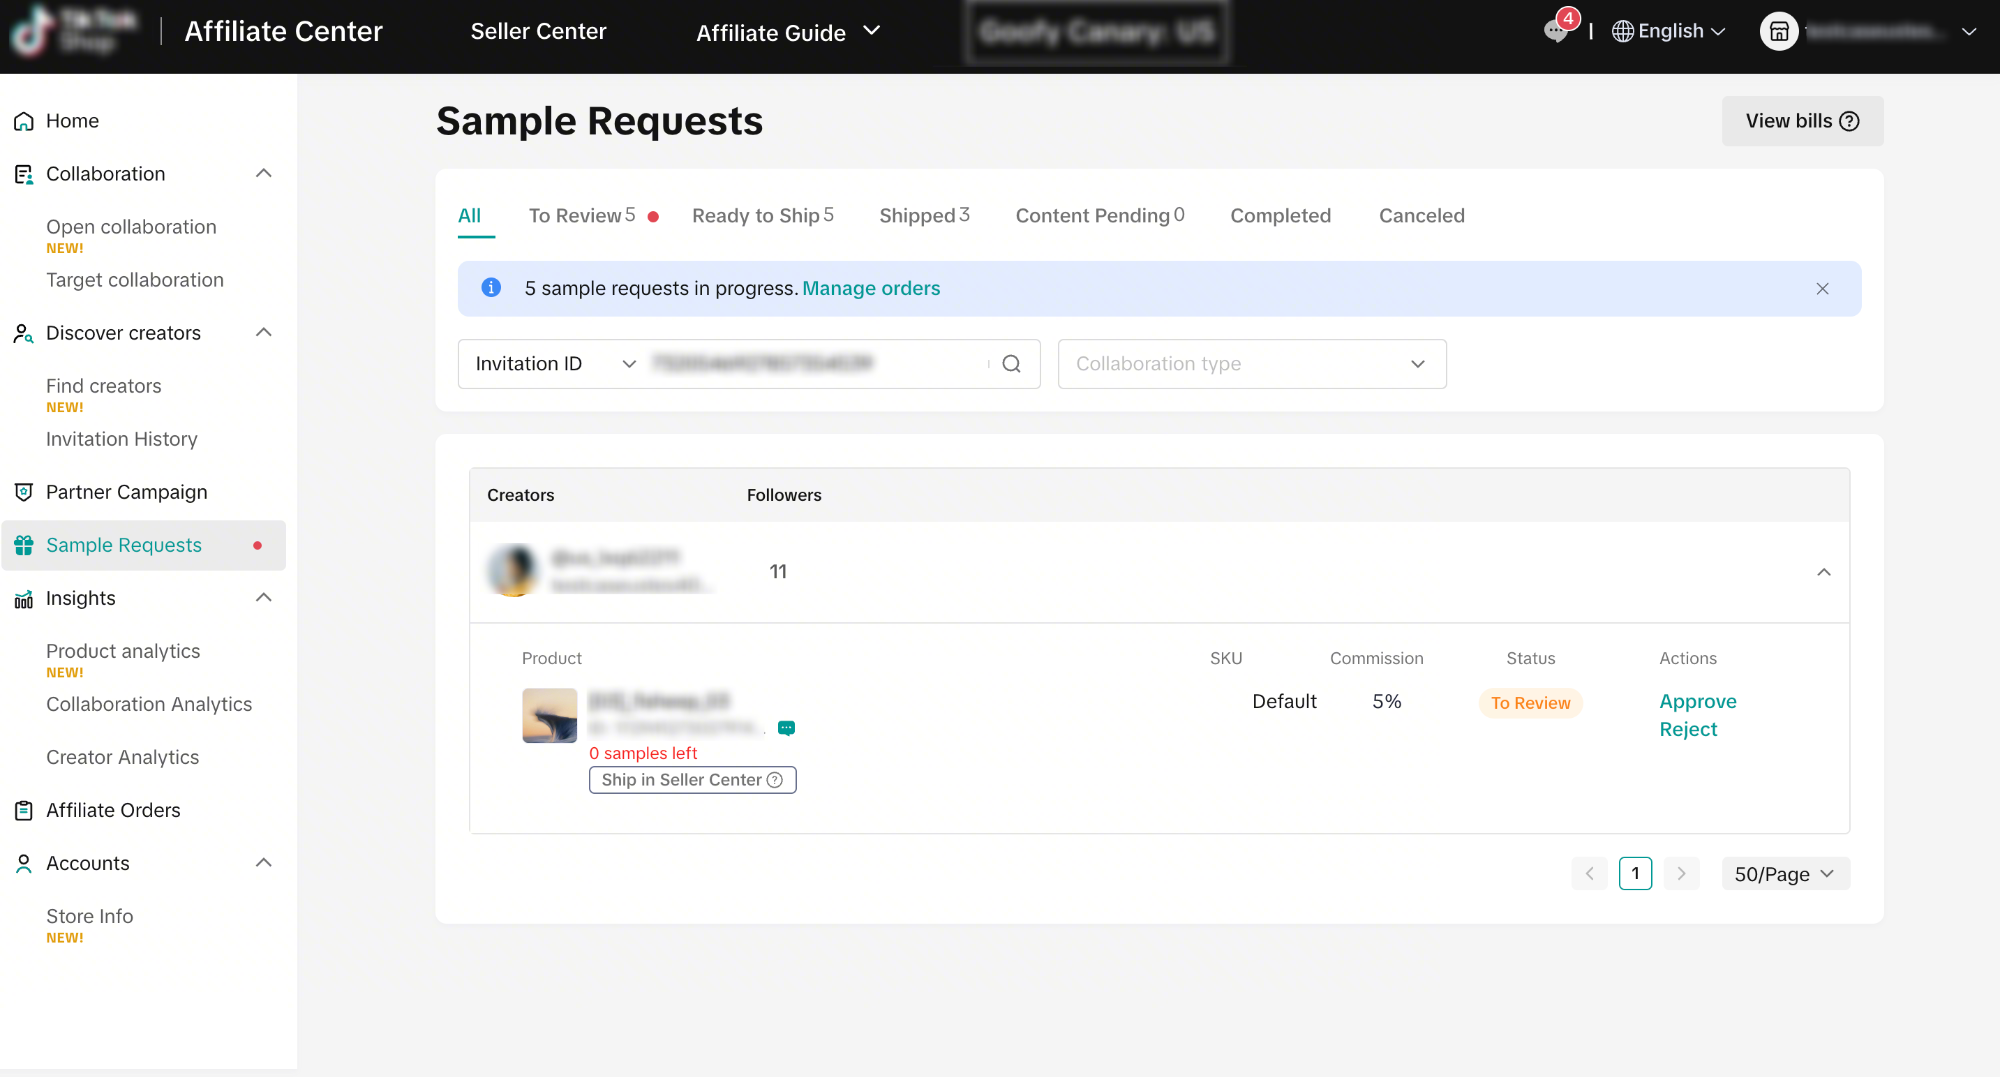The width and height of the screenshot is (2000, 1077).
Task: Switch to the To Review tab
Action: coord(581,216)
